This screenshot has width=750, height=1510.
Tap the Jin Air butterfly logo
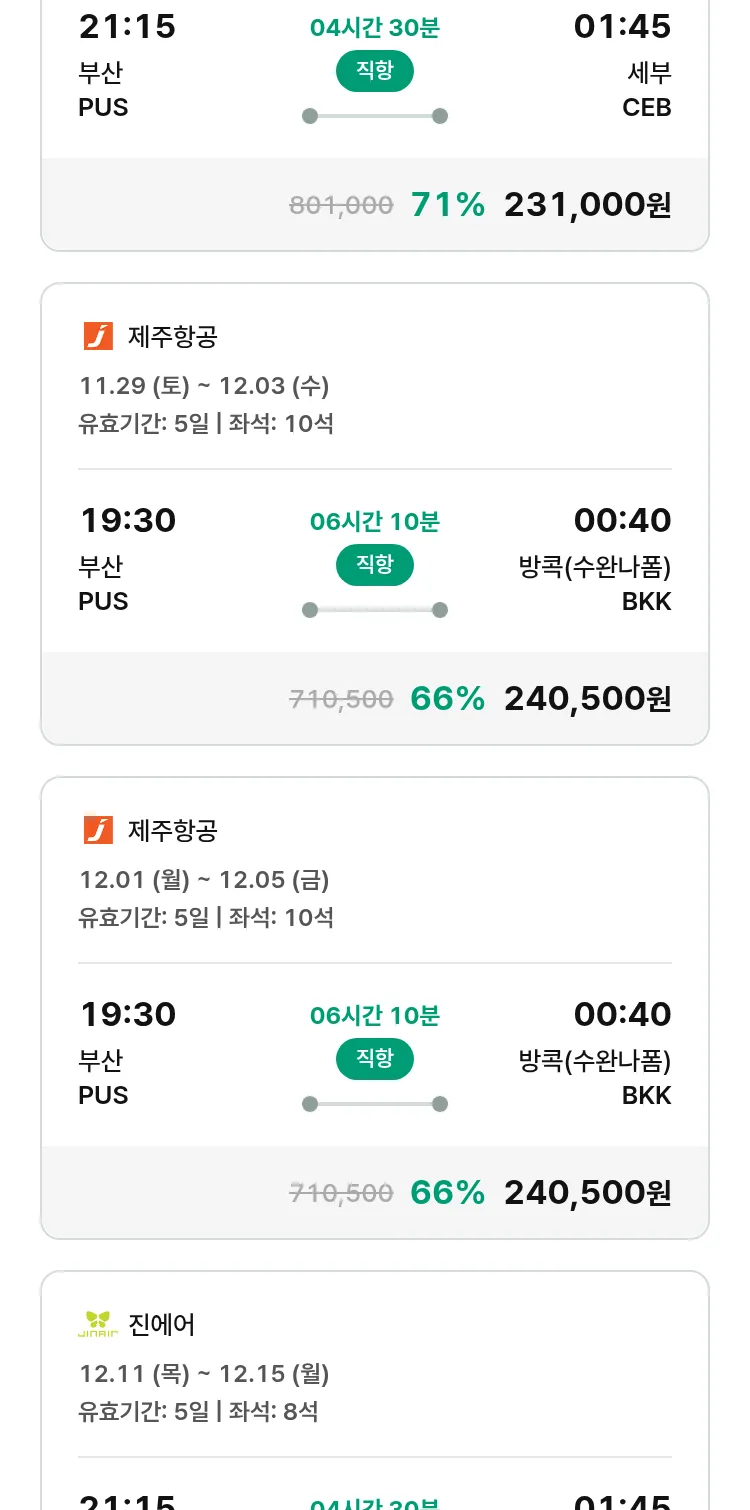click(x=98, y=1324)
